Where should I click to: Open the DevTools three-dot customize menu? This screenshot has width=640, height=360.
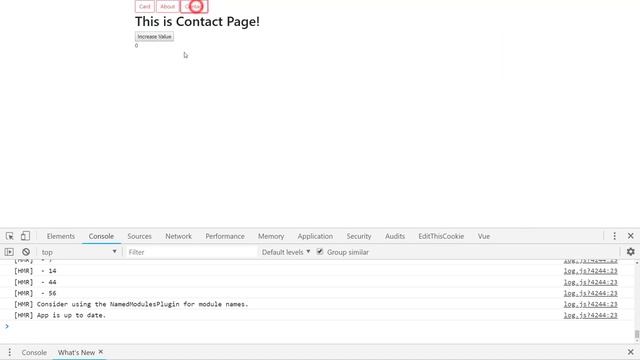click(614, 236)
